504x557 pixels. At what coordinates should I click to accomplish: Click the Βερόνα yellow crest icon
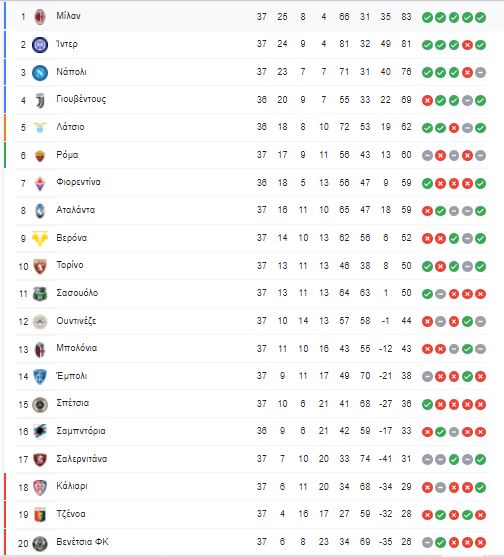40,238
